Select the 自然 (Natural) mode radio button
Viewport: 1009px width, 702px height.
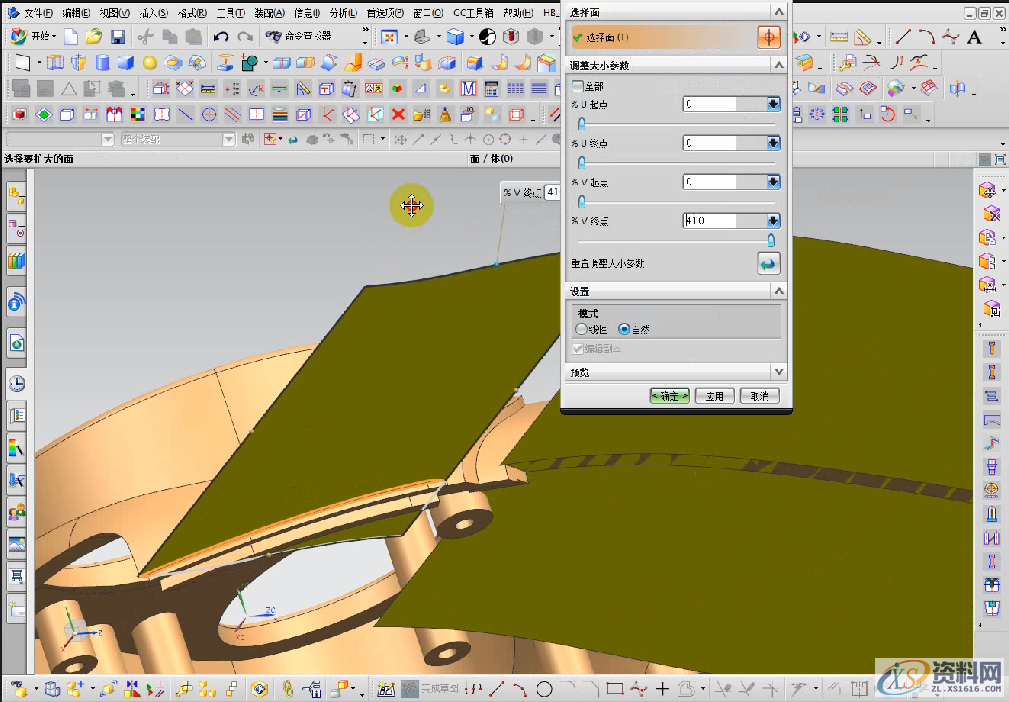pos(624,329)
